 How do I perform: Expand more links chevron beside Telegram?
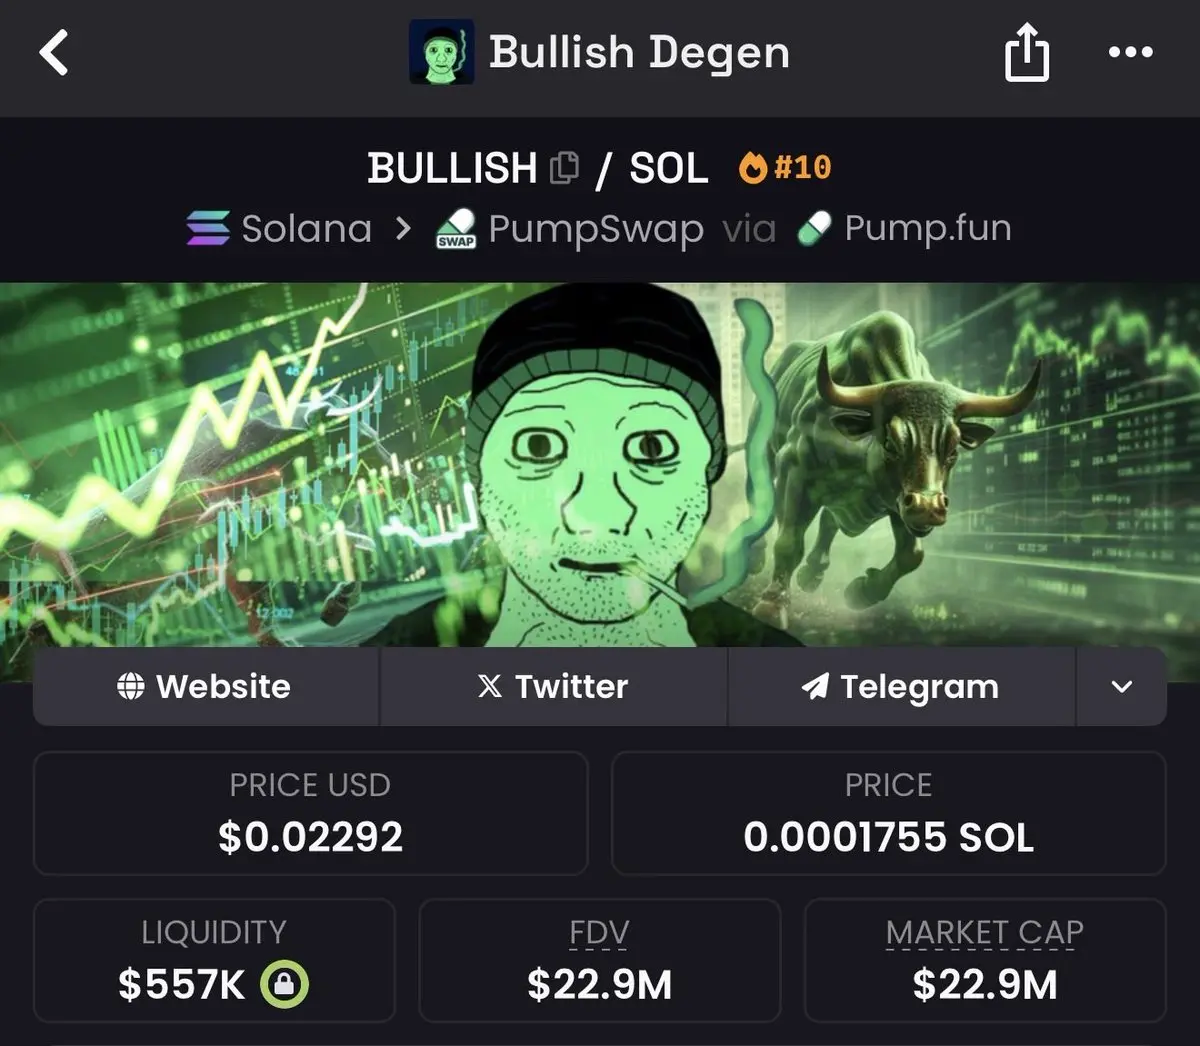click(1122, 687)
